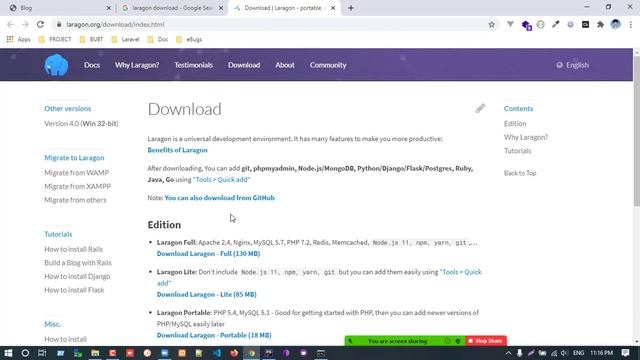Open the Doc bookmarks folder
Screen dimensions: 640x360
(158, 39)
